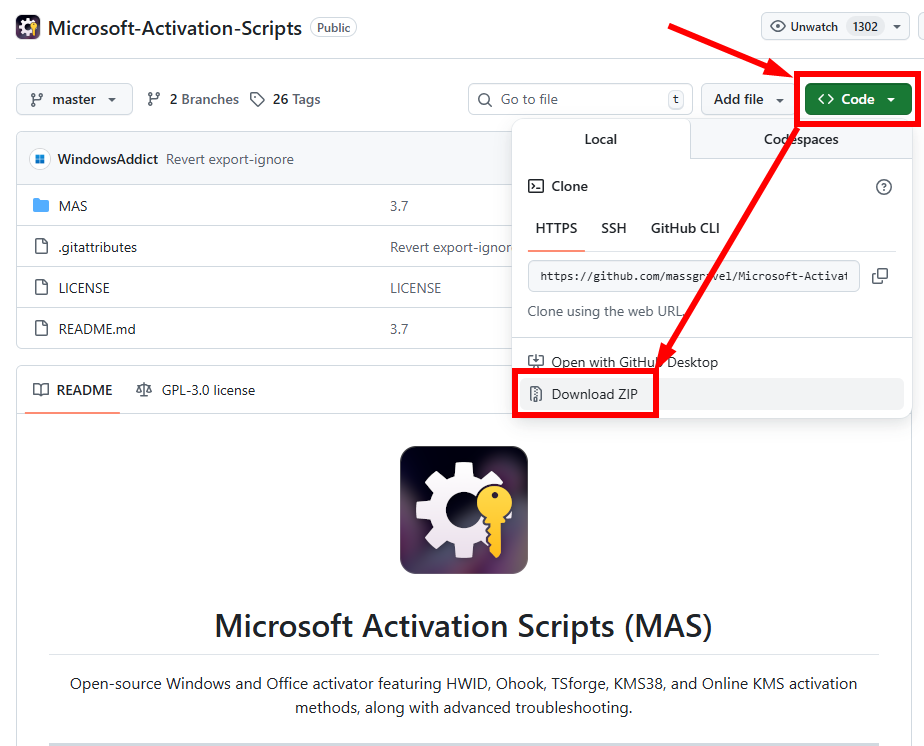Click the Go to file search field
The height and width of the screenshot is (746, 924).
pyautogui.click(x=580, y=100)
